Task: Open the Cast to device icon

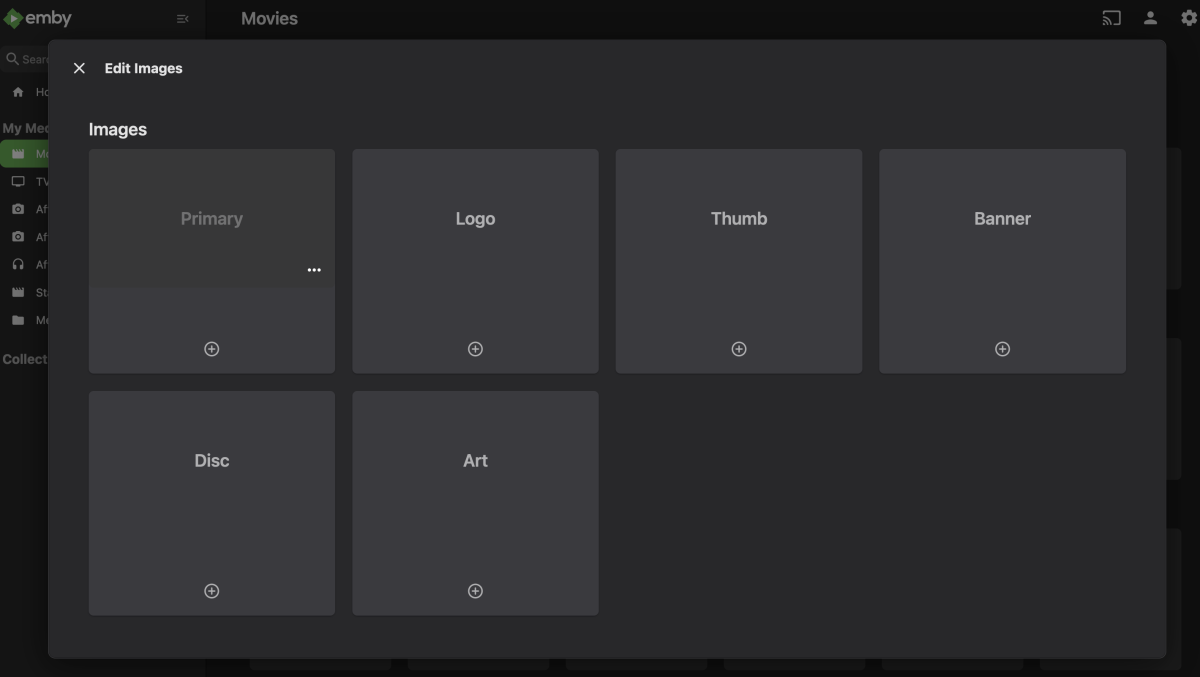Action: click(x=1110, y=17)
